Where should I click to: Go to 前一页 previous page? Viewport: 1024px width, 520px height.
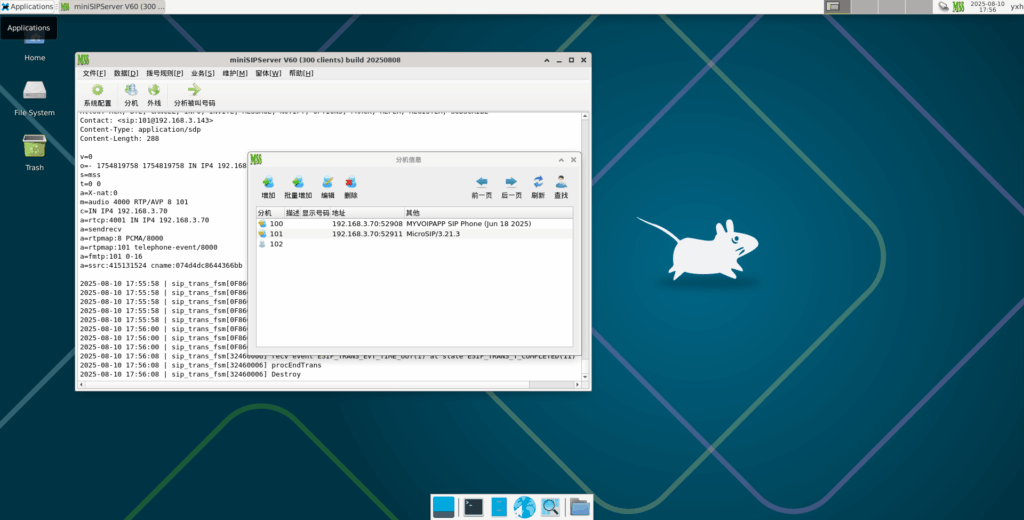(x=481, y=187)
